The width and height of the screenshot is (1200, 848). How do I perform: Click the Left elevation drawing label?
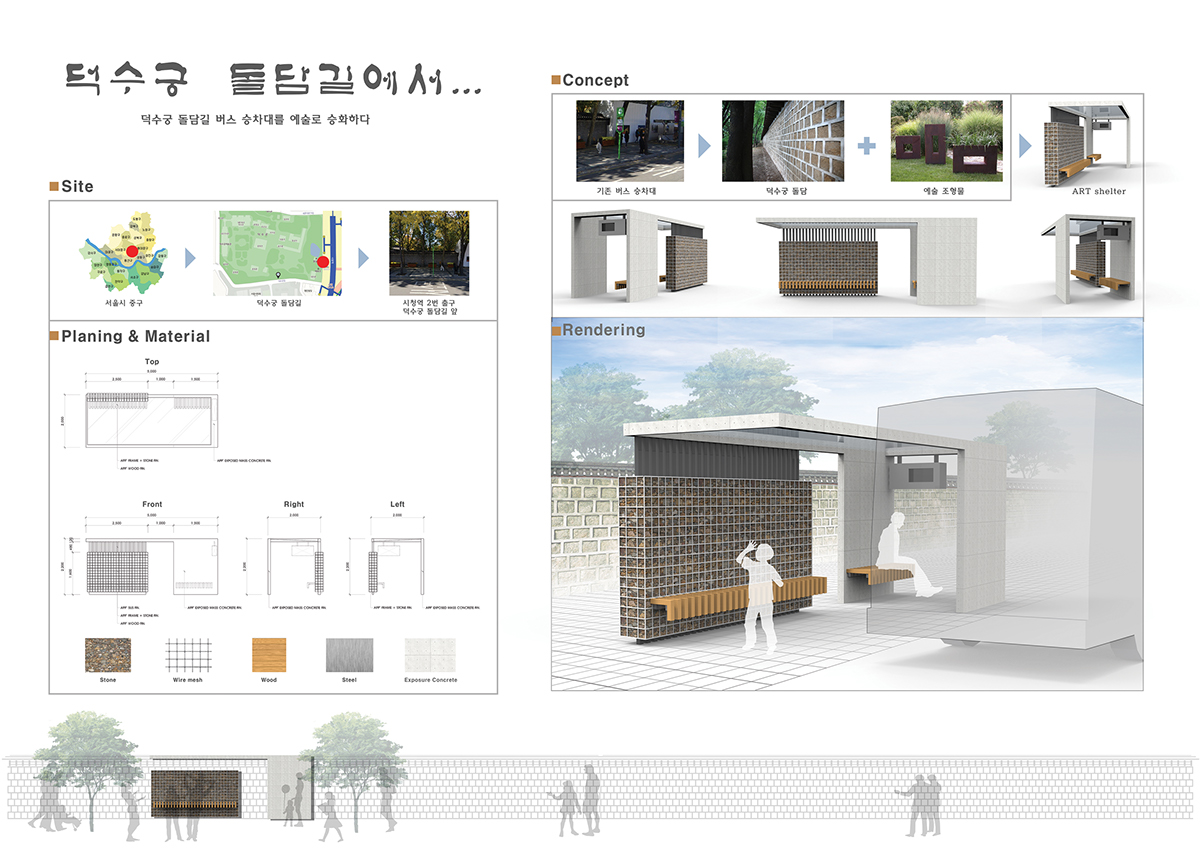(x=398, y=504)
